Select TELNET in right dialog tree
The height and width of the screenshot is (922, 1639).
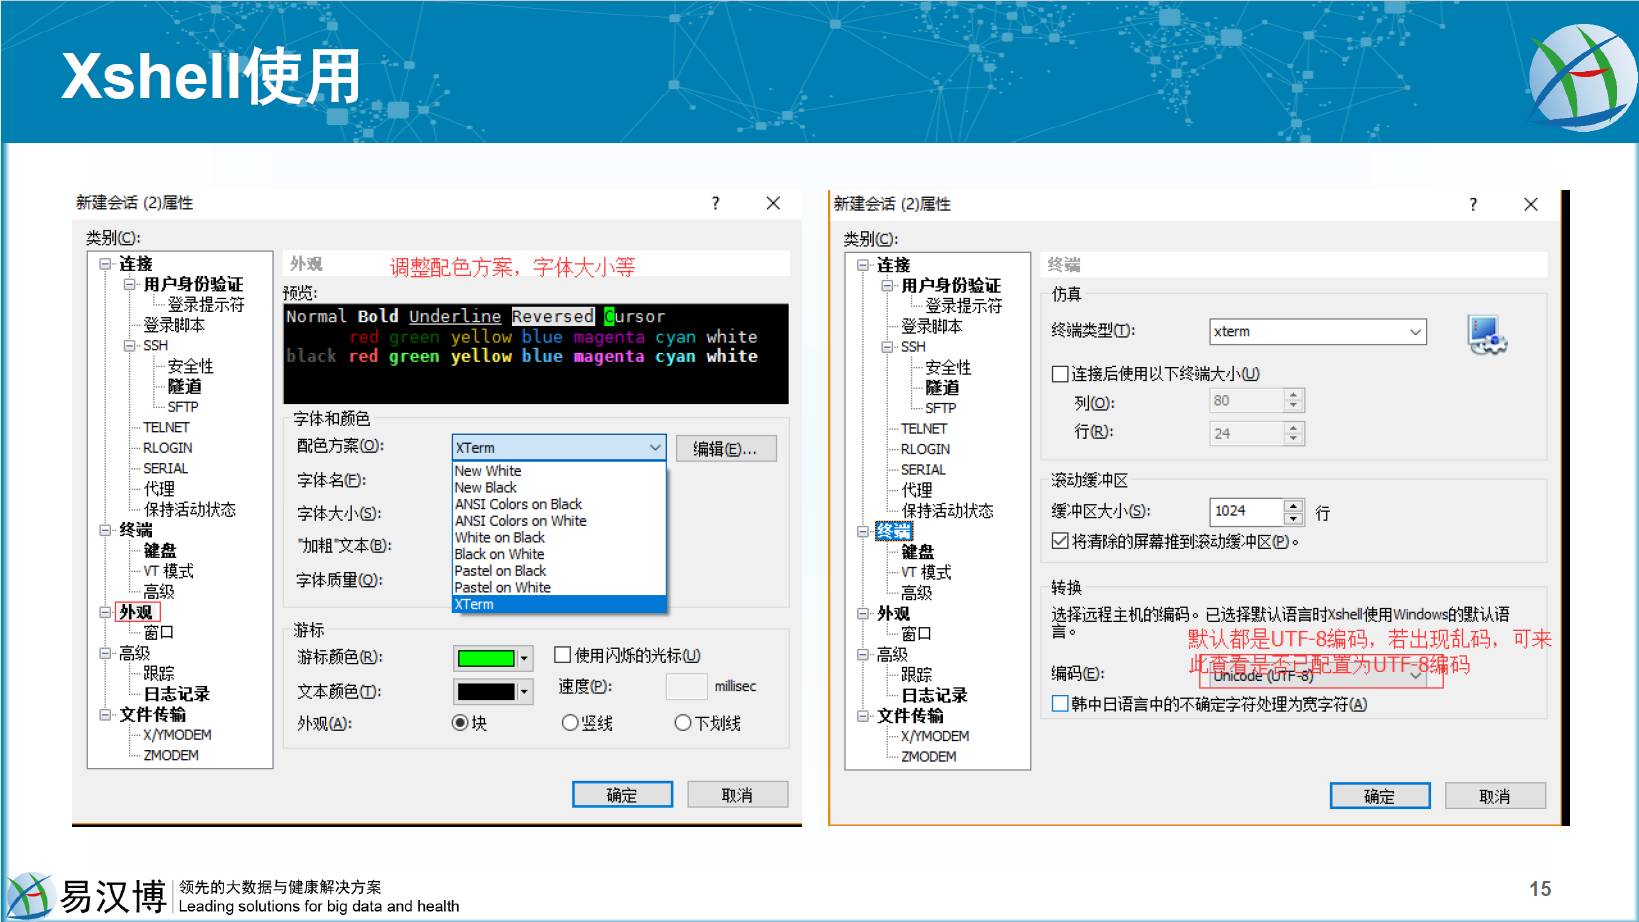tap(924, 428)
